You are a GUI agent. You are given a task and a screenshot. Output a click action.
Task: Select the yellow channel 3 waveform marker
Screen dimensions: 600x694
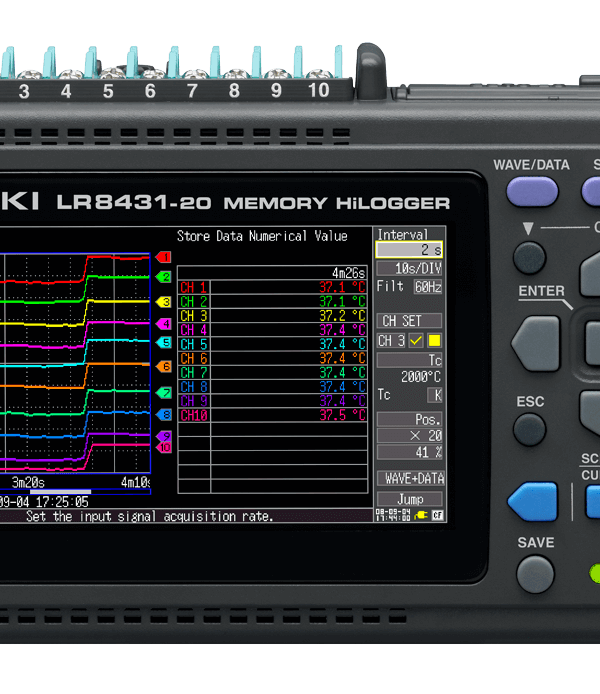(164, 302)
